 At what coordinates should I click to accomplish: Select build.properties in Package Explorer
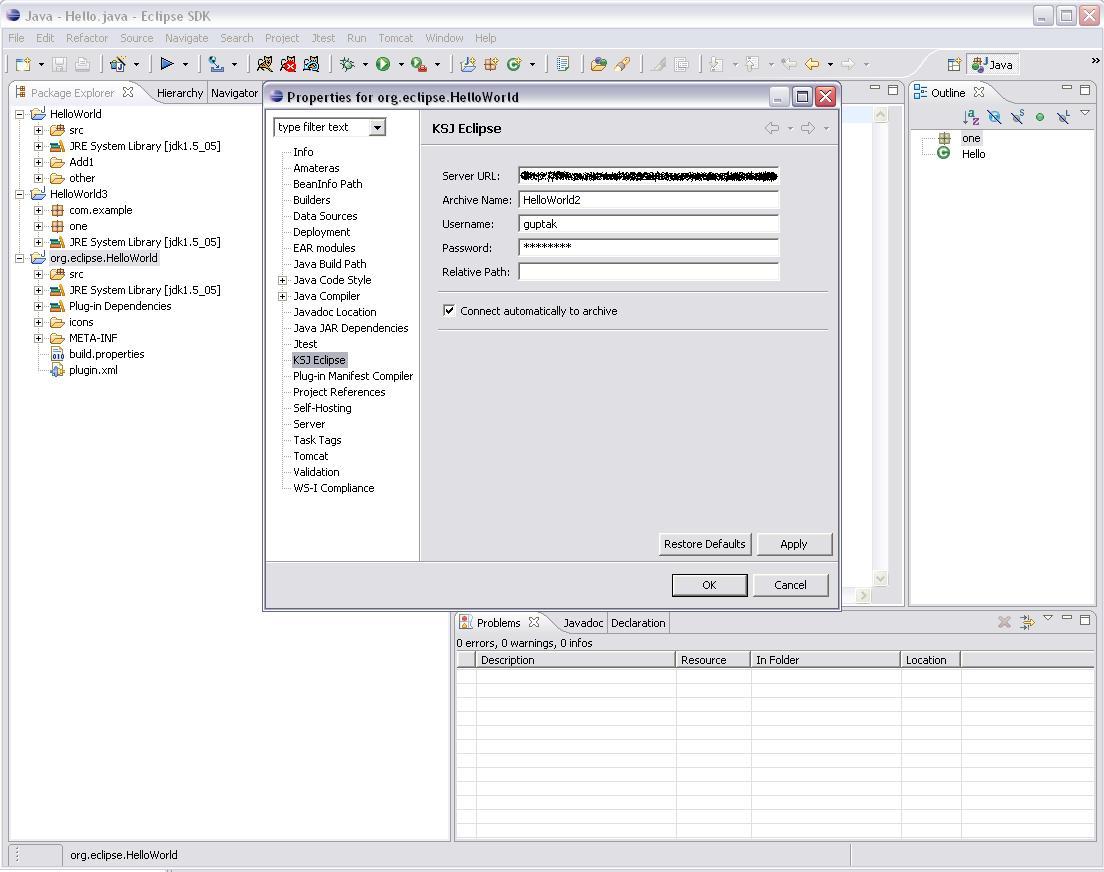(x=106, y=354)
